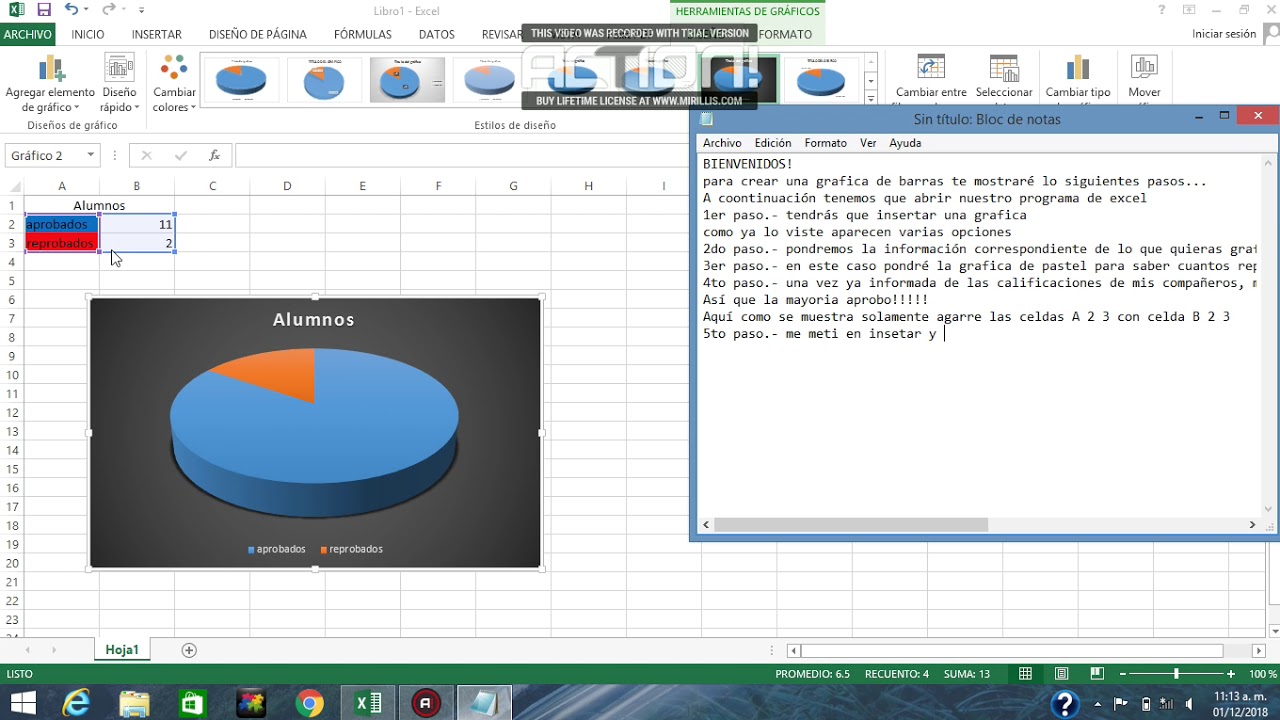Open Ayuda menu in Bloc de notas
The width and height of the screenshot is (1280, 720).
pyautogui.click(x=905, y=143)
